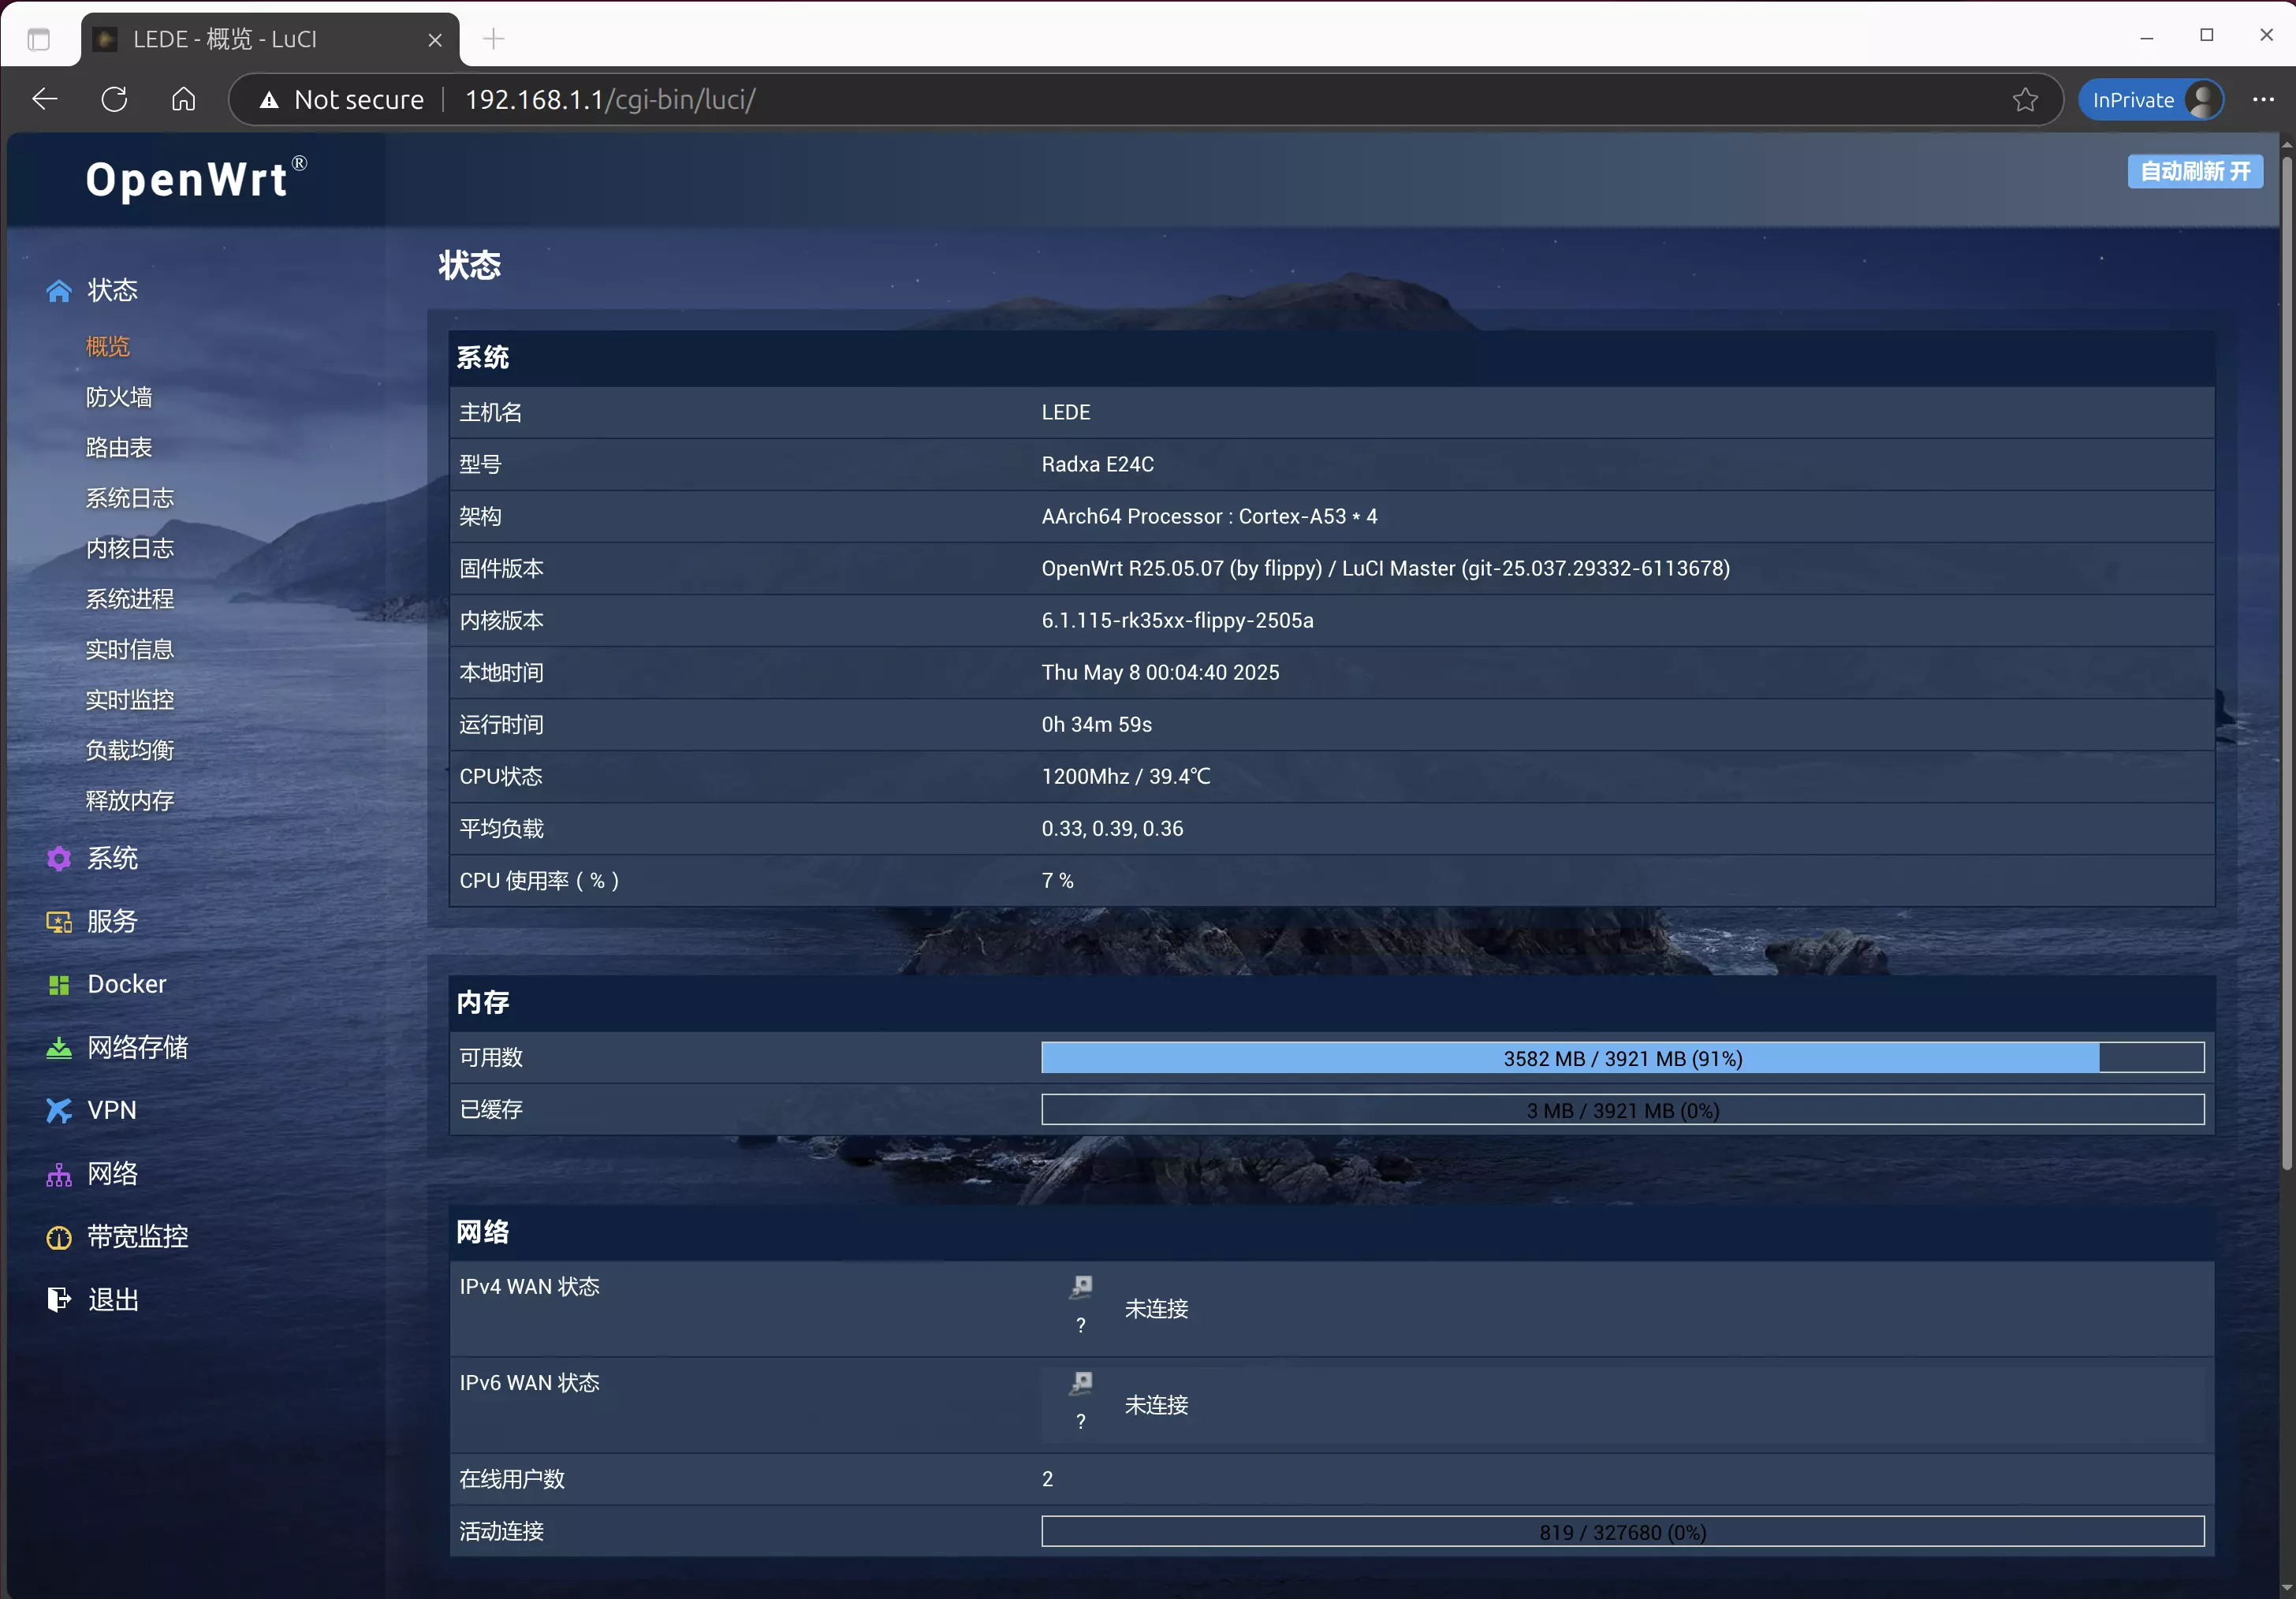This screenshot has width=2296, height=1599.
Task: Click the 退出 logout link
Action: click(x=113, y=1300)
